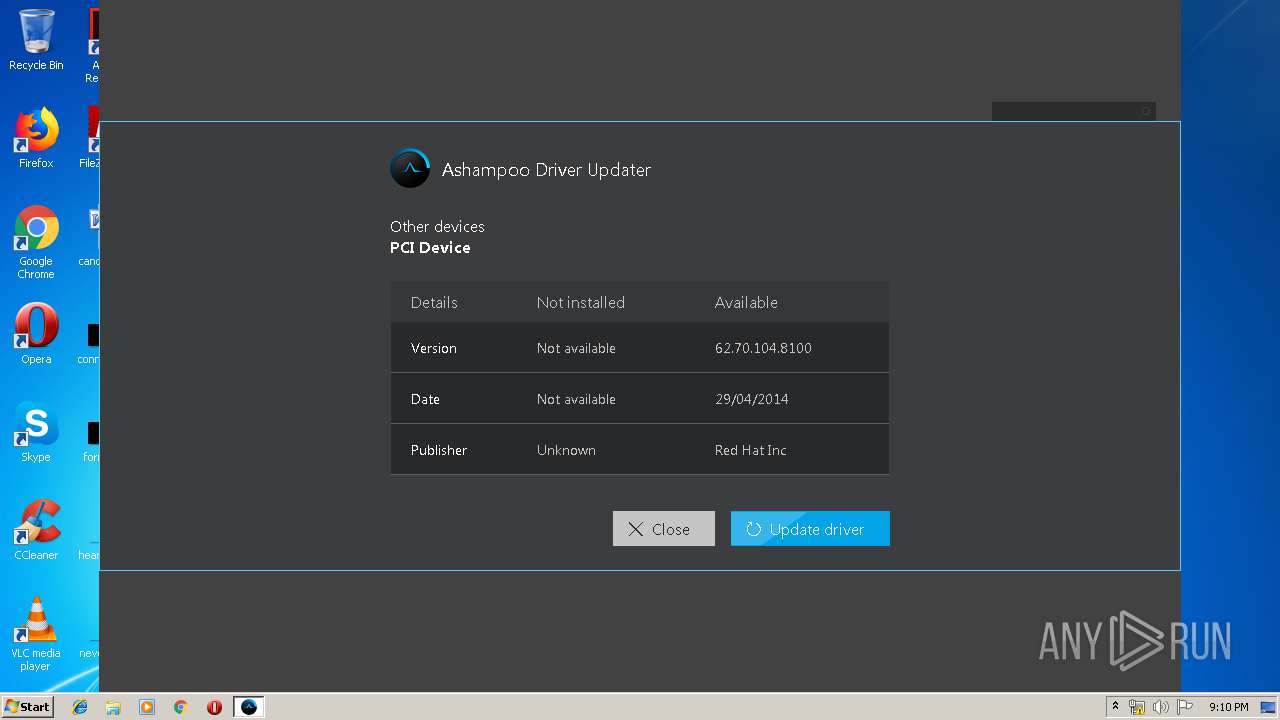This screenshot has width=1280, height=720.
Task: Close the driver details dialog
Action: pos(663,529)
